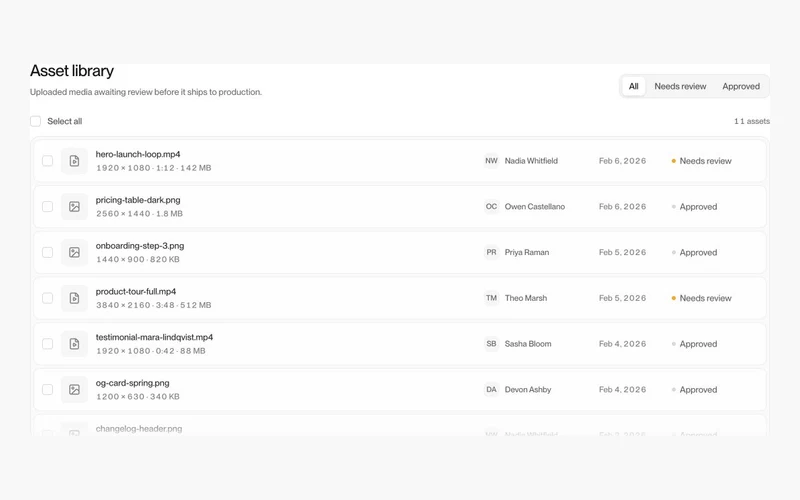This screenshot has width=800, height=500.
Task: Click uploader name Sasha Bloom
Action: [528, 344]
